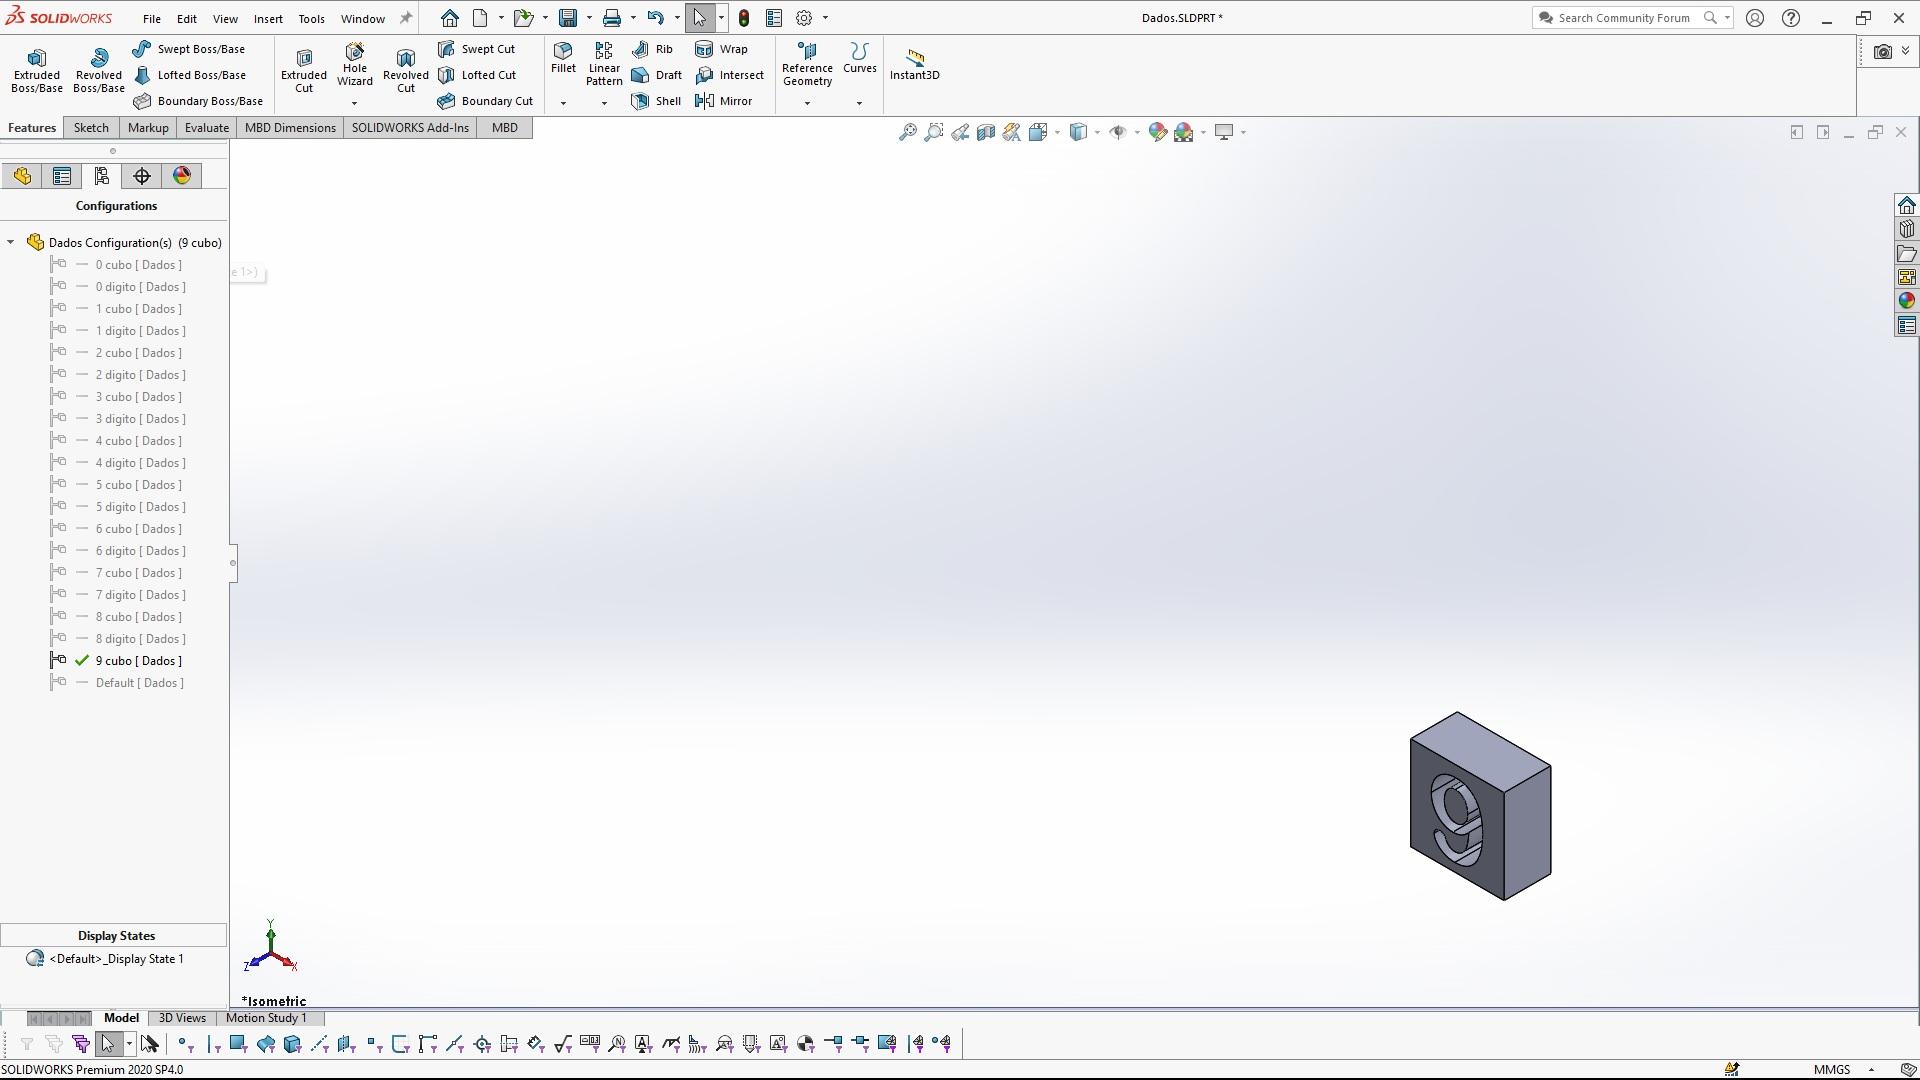Open the Edit Appearance color icon
The width and height of the screenshot is (1920, 1080).
pos(1157,132)
